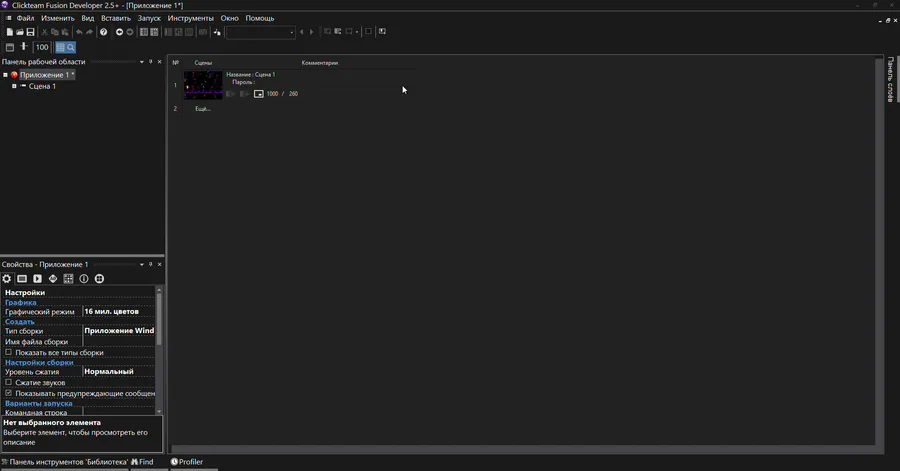
Task: Open the Окно menu
Action: (230, 18)
